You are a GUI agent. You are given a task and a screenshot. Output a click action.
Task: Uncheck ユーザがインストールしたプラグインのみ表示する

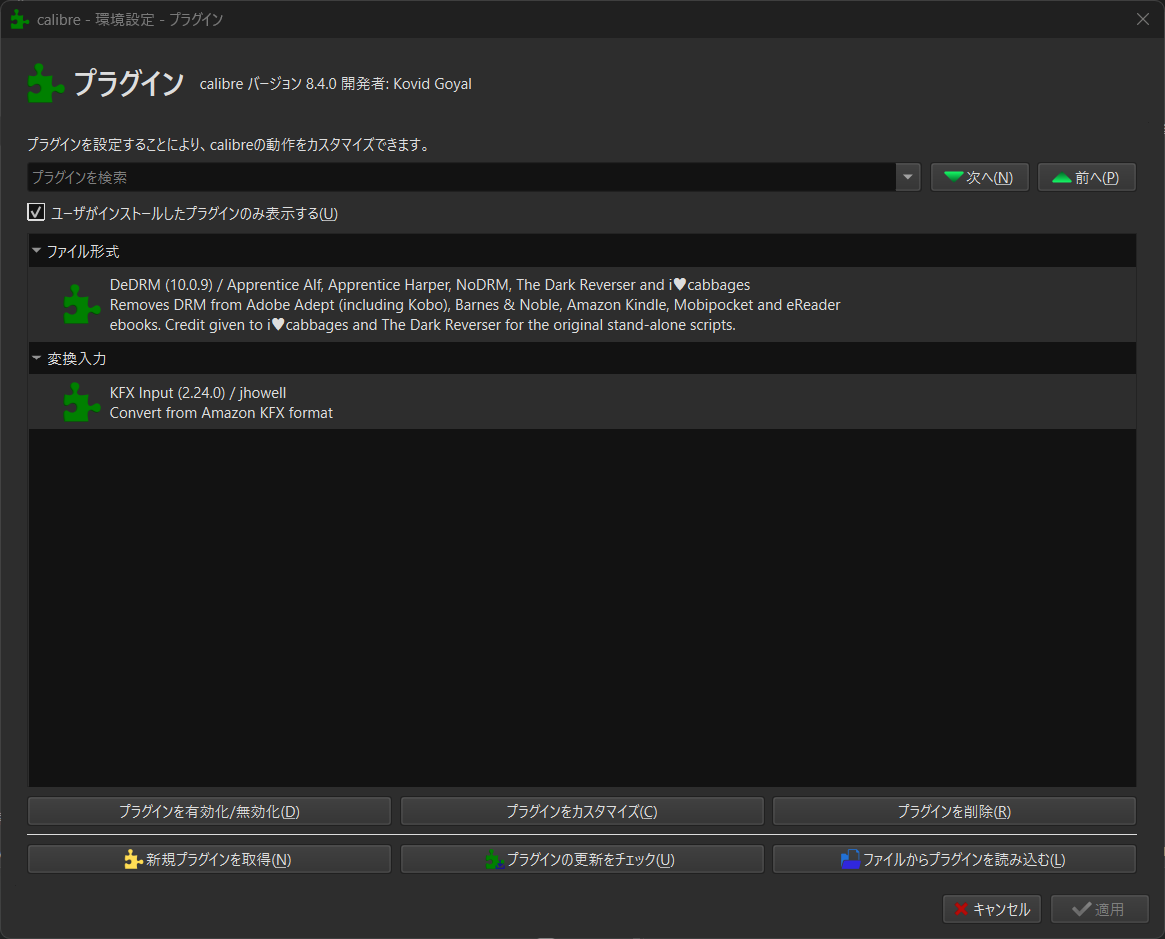click(x=36, y=212)
